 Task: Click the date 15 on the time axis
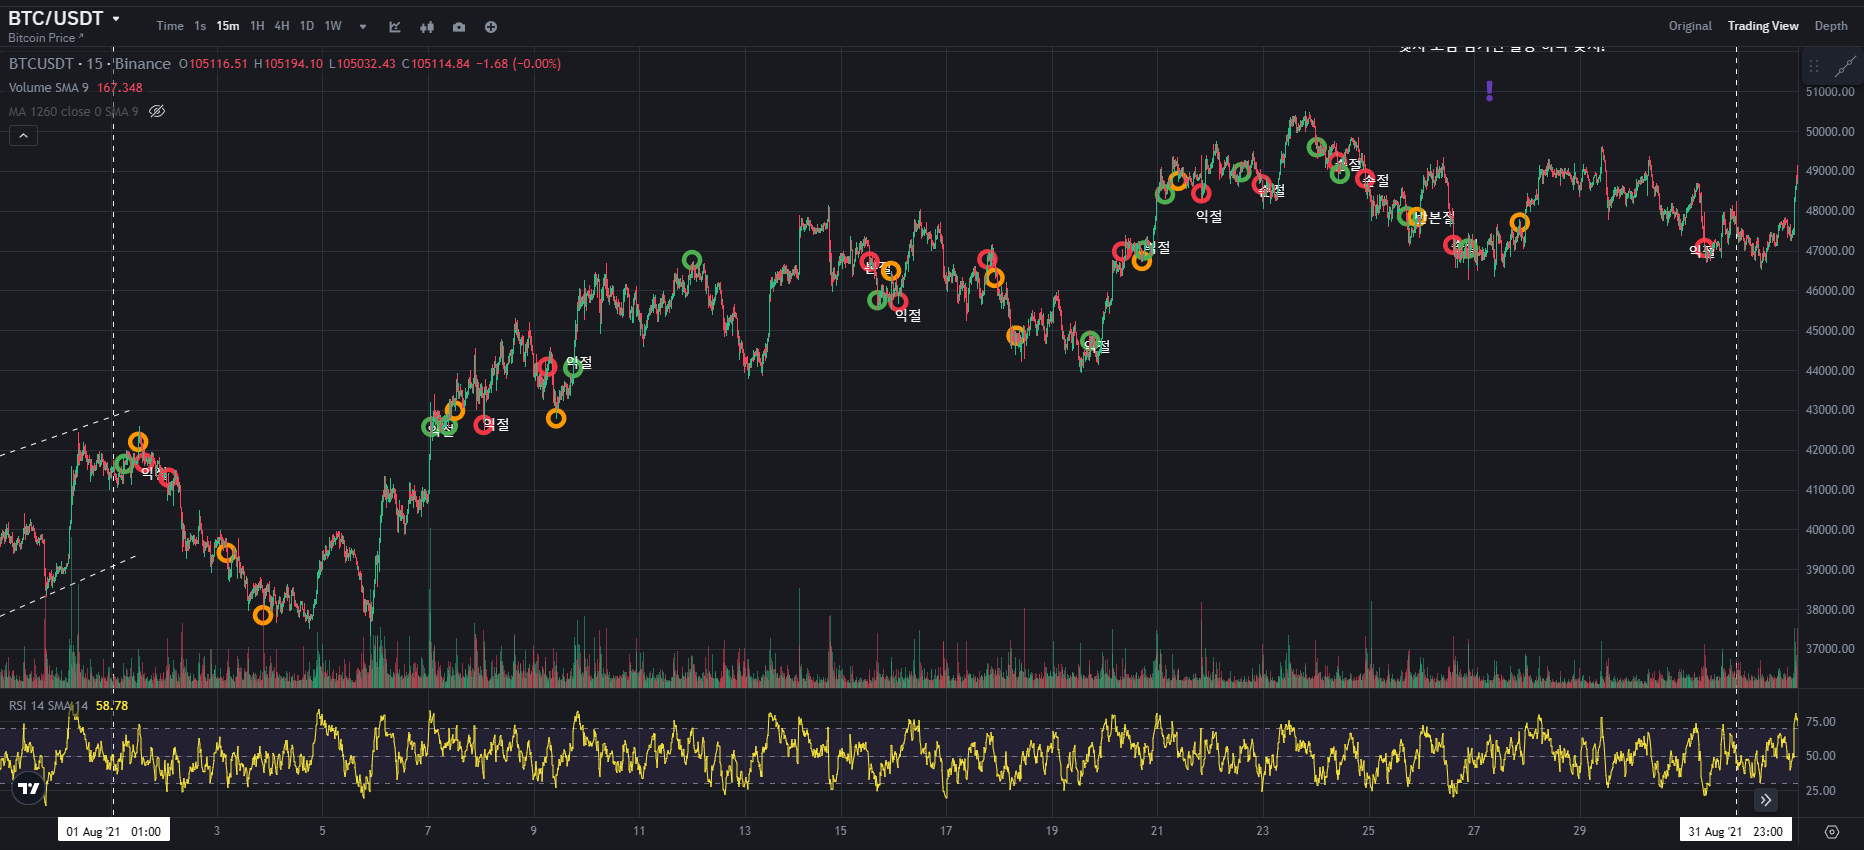point(840,831)
